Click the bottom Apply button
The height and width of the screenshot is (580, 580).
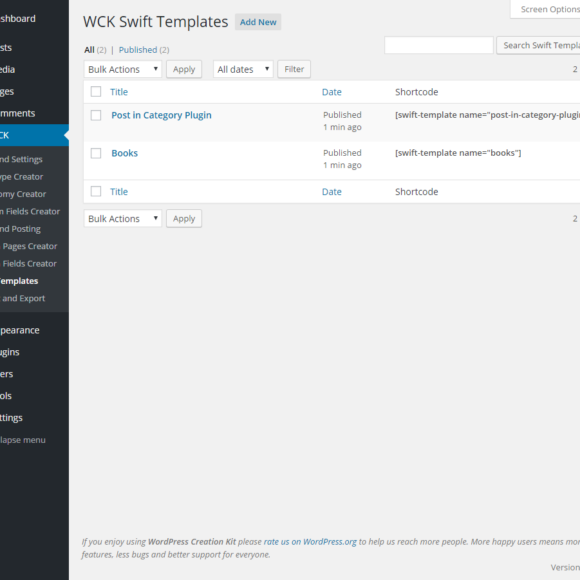coord(184,219)
